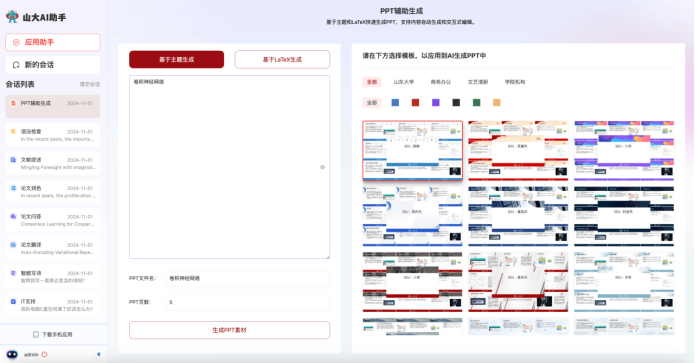The height and width of the screenshot is (363, 695).
Task: Click the PPT文件名 input field
Action: (x=247, y=278)
